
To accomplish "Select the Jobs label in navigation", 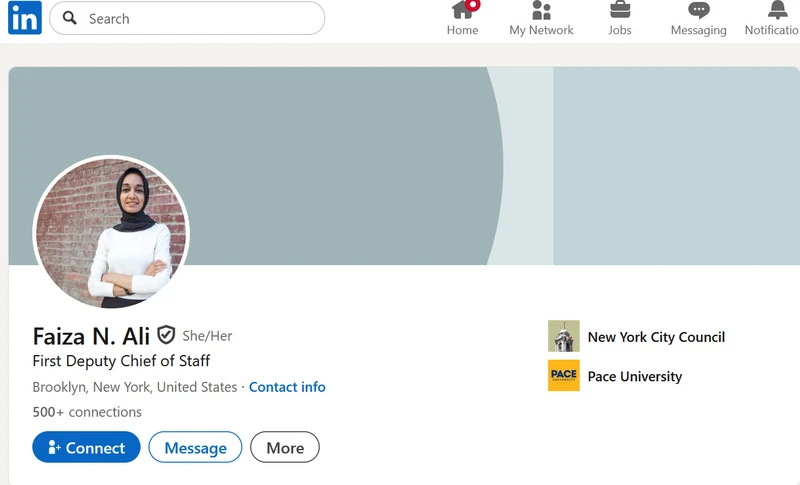I will pos(620,30).
